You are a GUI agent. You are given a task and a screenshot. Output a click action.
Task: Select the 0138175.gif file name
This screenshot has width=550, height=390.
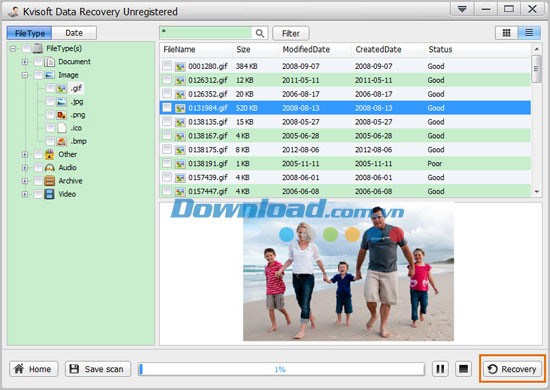click(208, 150)
